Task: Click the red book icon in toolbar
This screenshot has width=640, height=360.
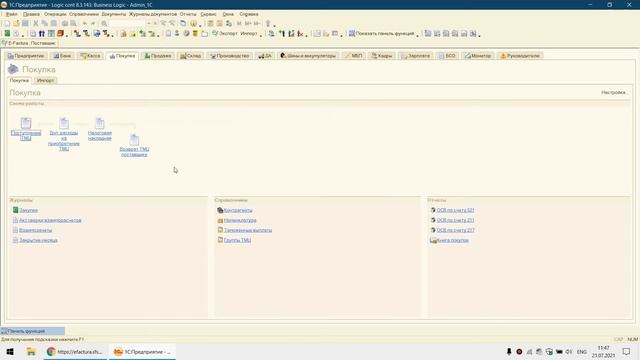Action: click(60, 33)
